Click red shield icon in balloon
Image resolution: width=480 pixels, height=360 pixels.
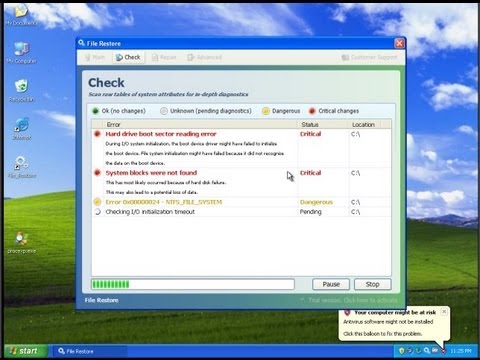[x=347, y=313]
